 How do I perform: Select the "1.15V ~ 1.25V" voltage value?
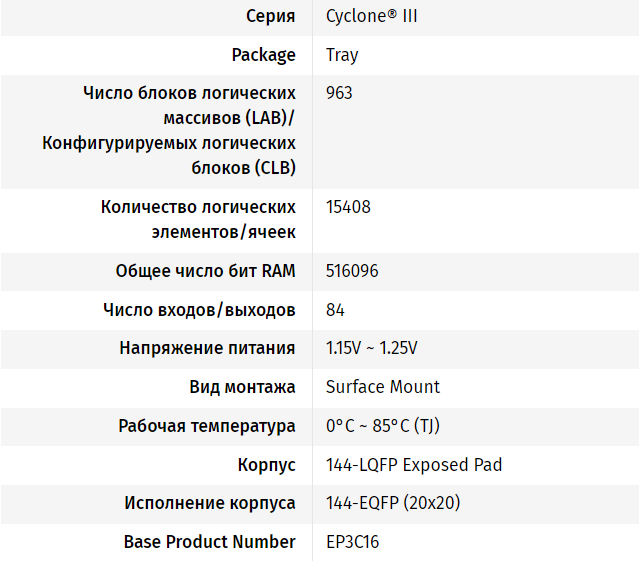pos(372,349)
